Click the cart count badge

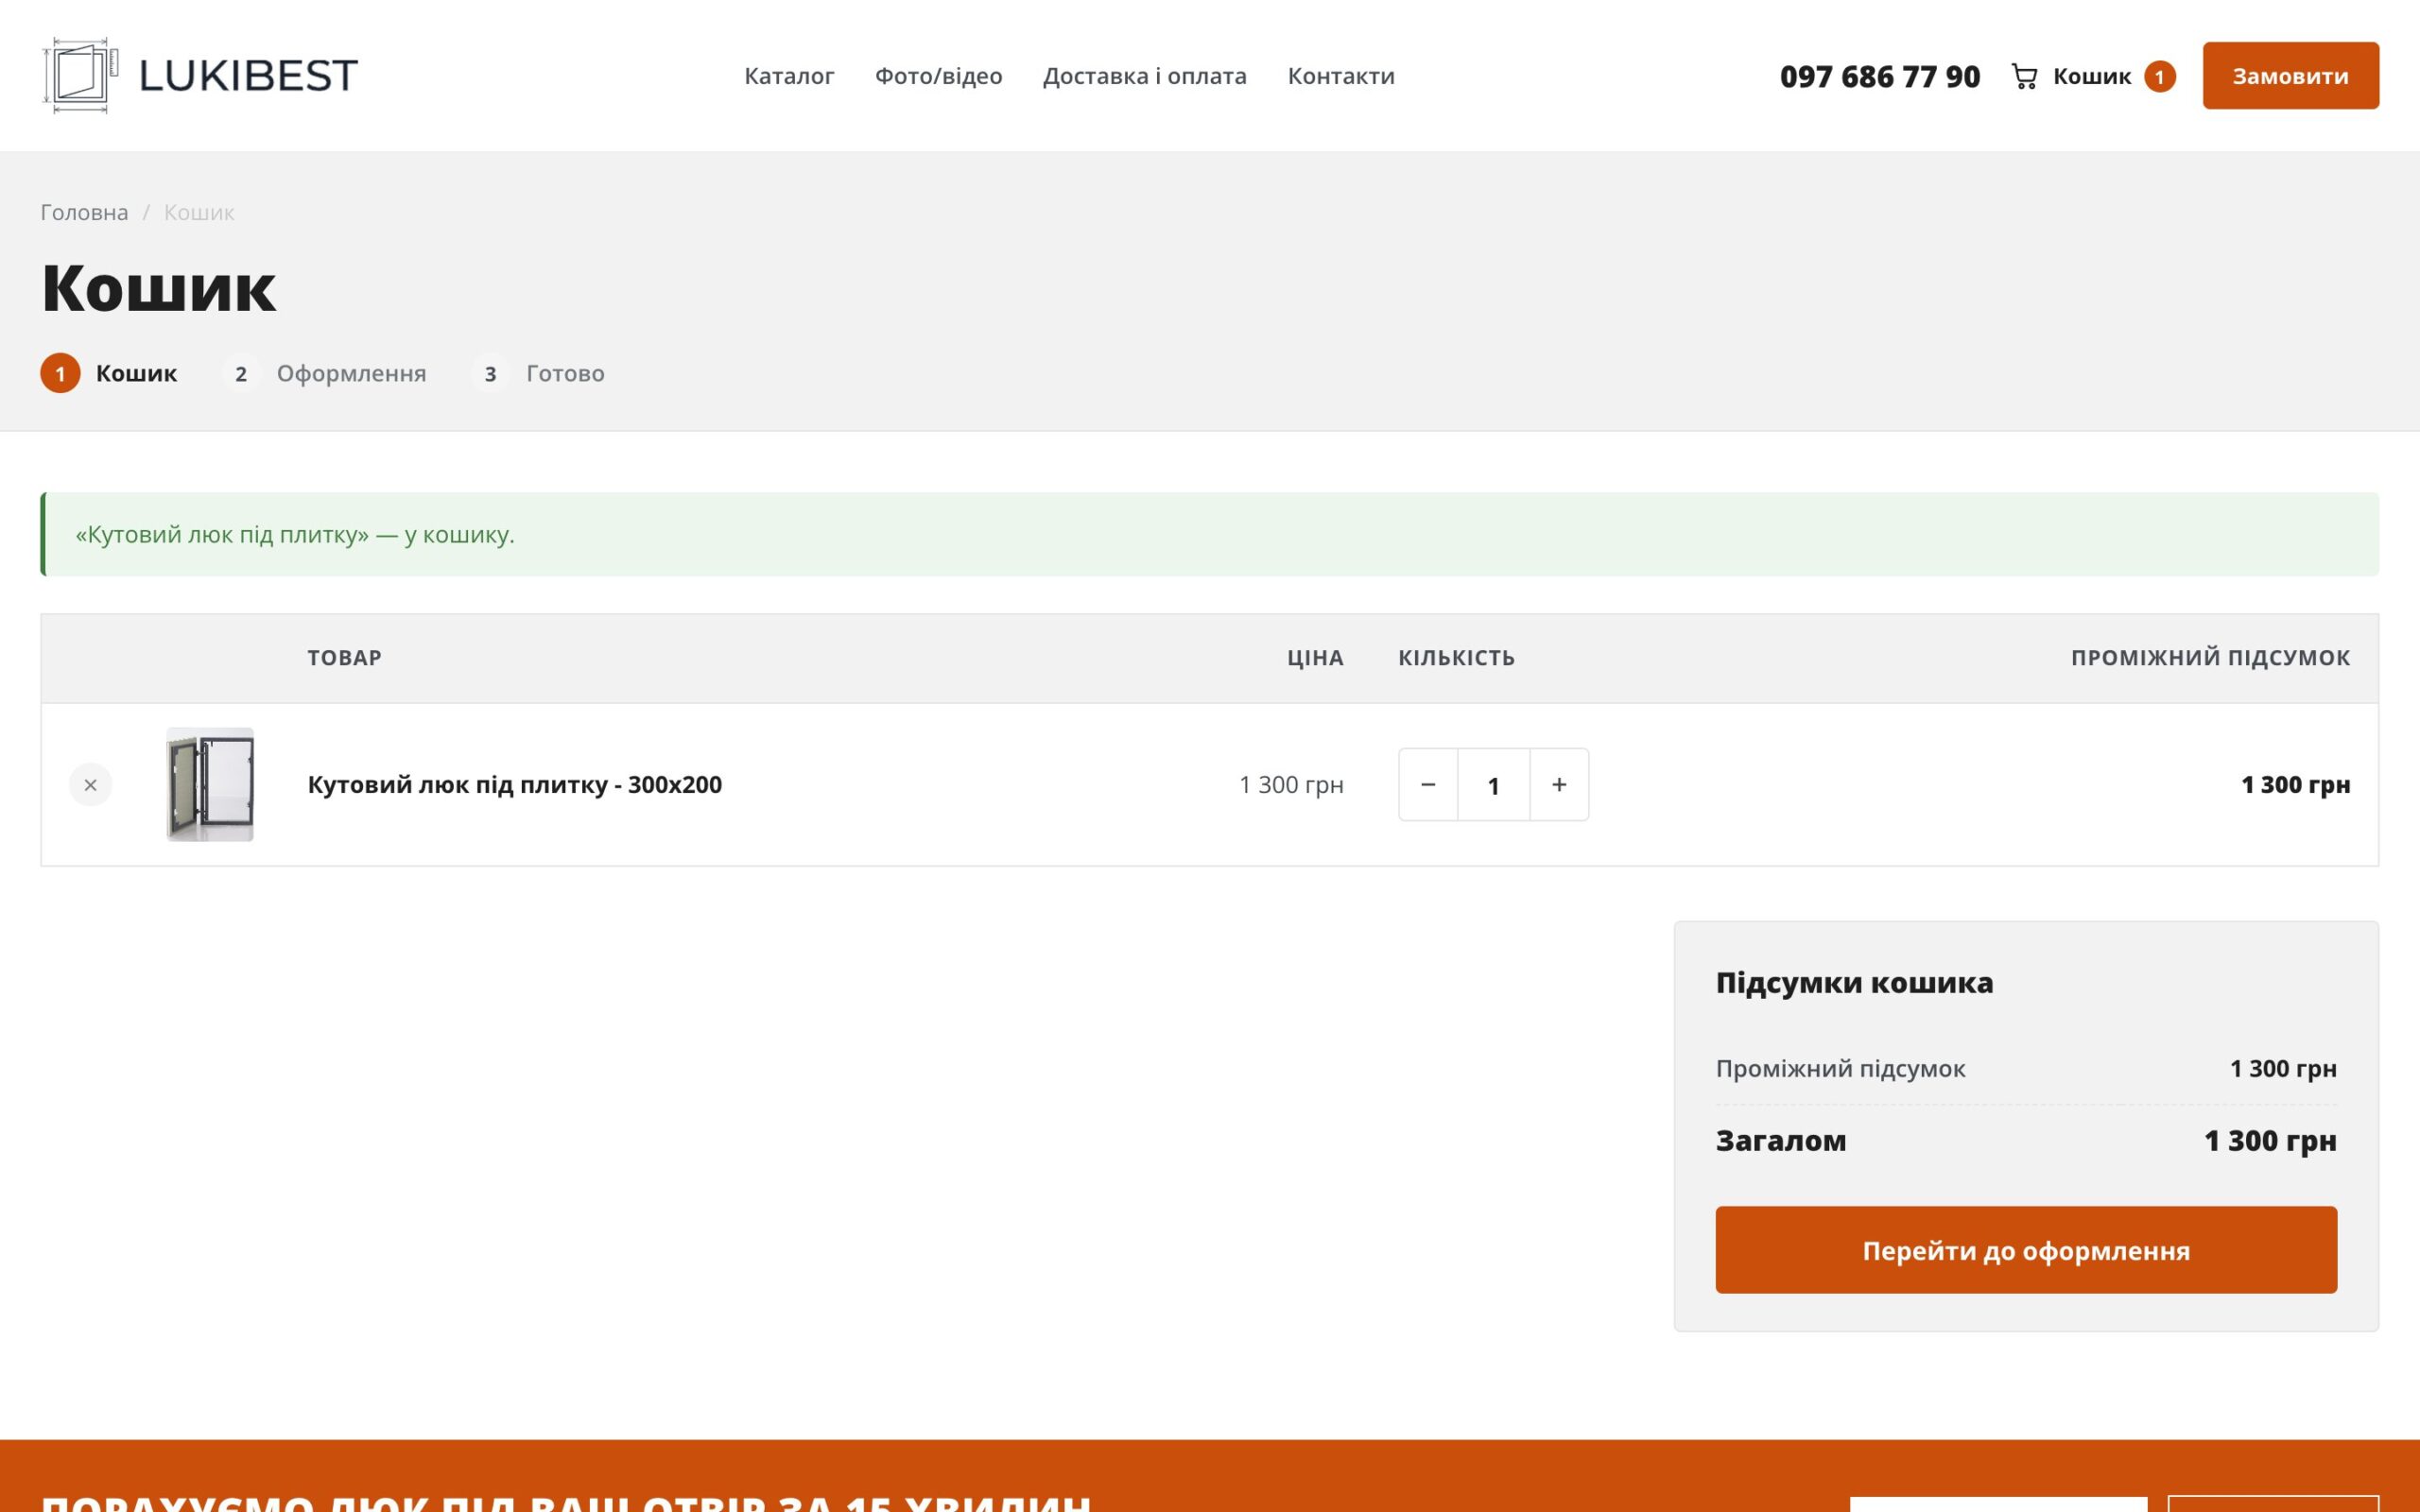click(2160, 77)
